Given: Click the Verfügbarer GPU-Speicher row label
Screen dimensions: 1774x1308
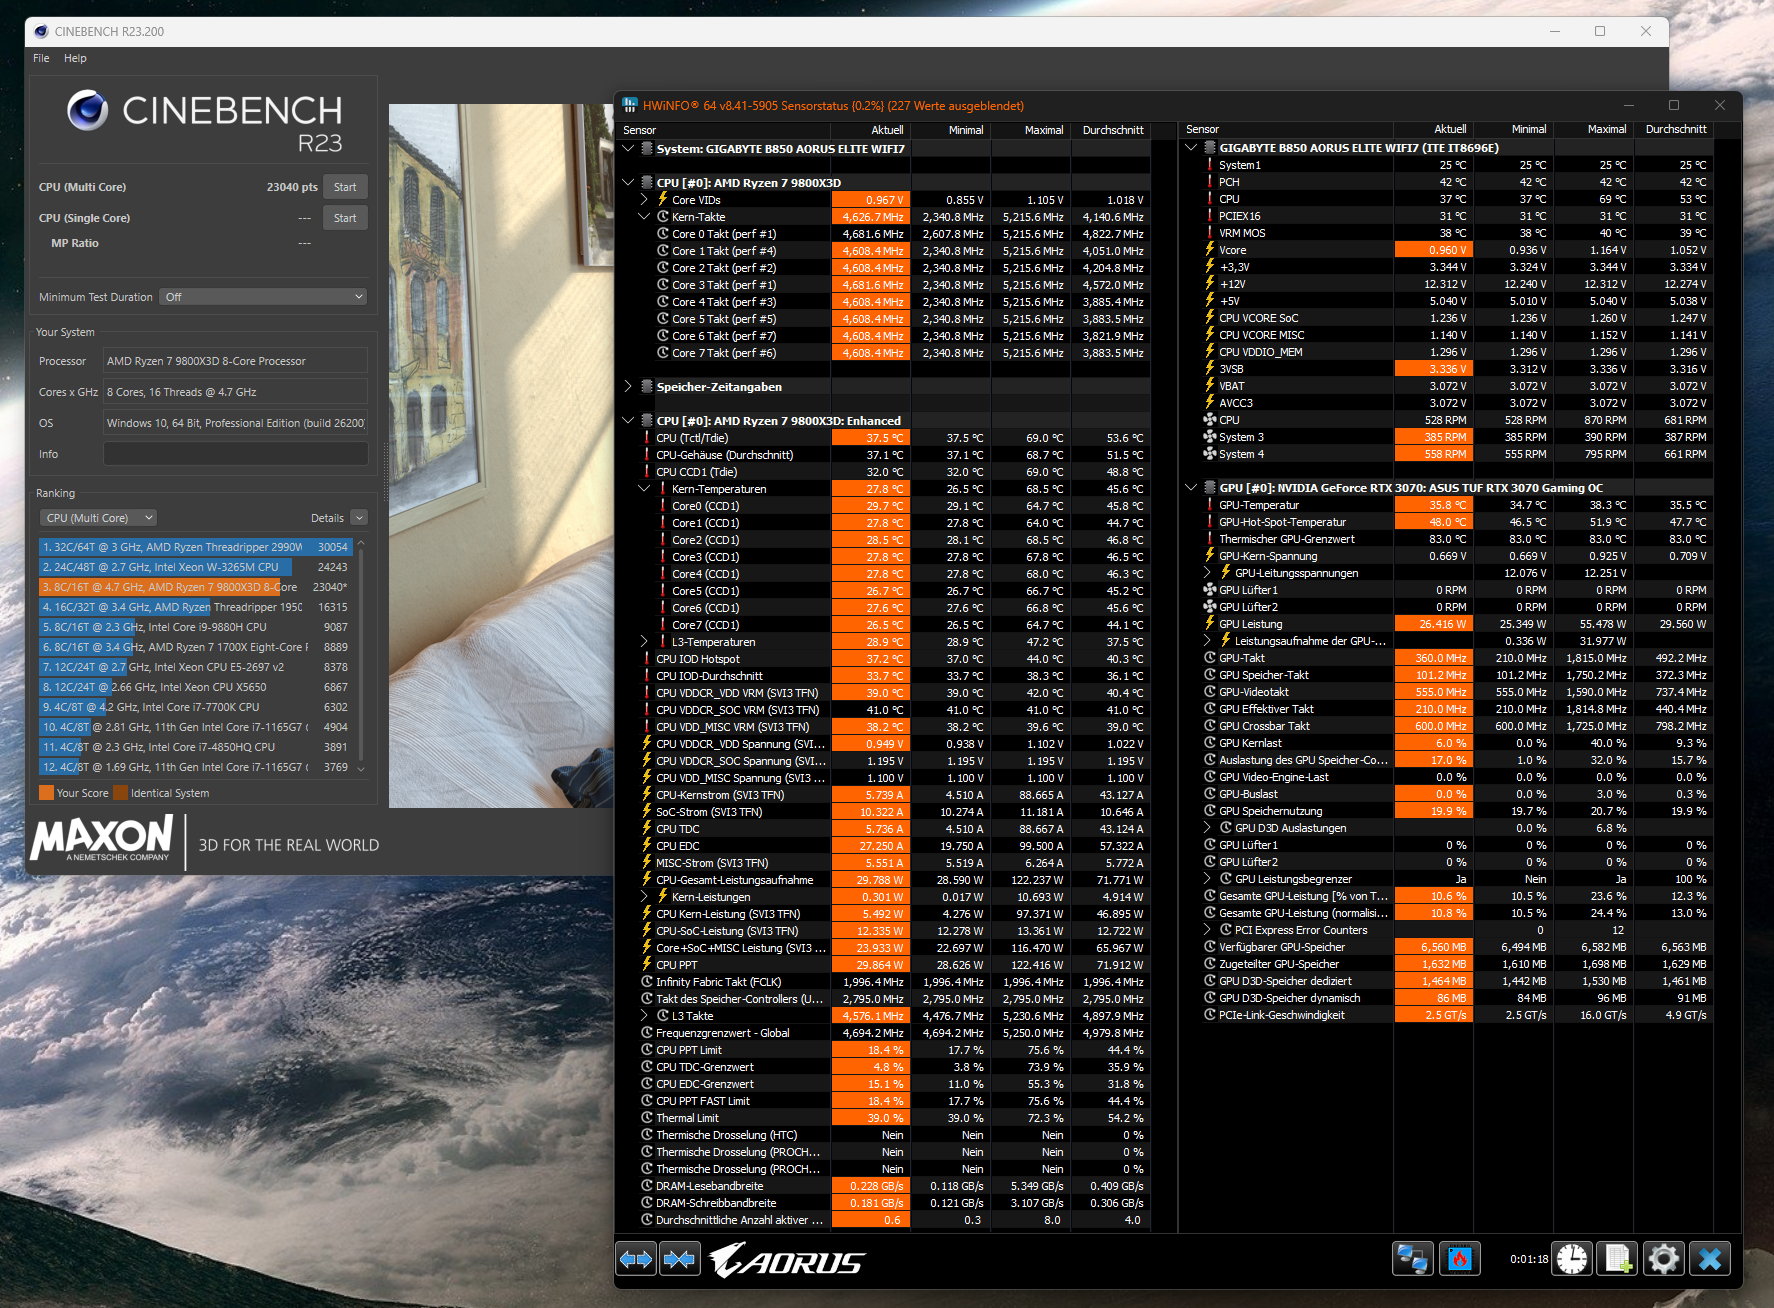Looking at the screenshot, I should pyautogui.click(x=1282, y=947).
